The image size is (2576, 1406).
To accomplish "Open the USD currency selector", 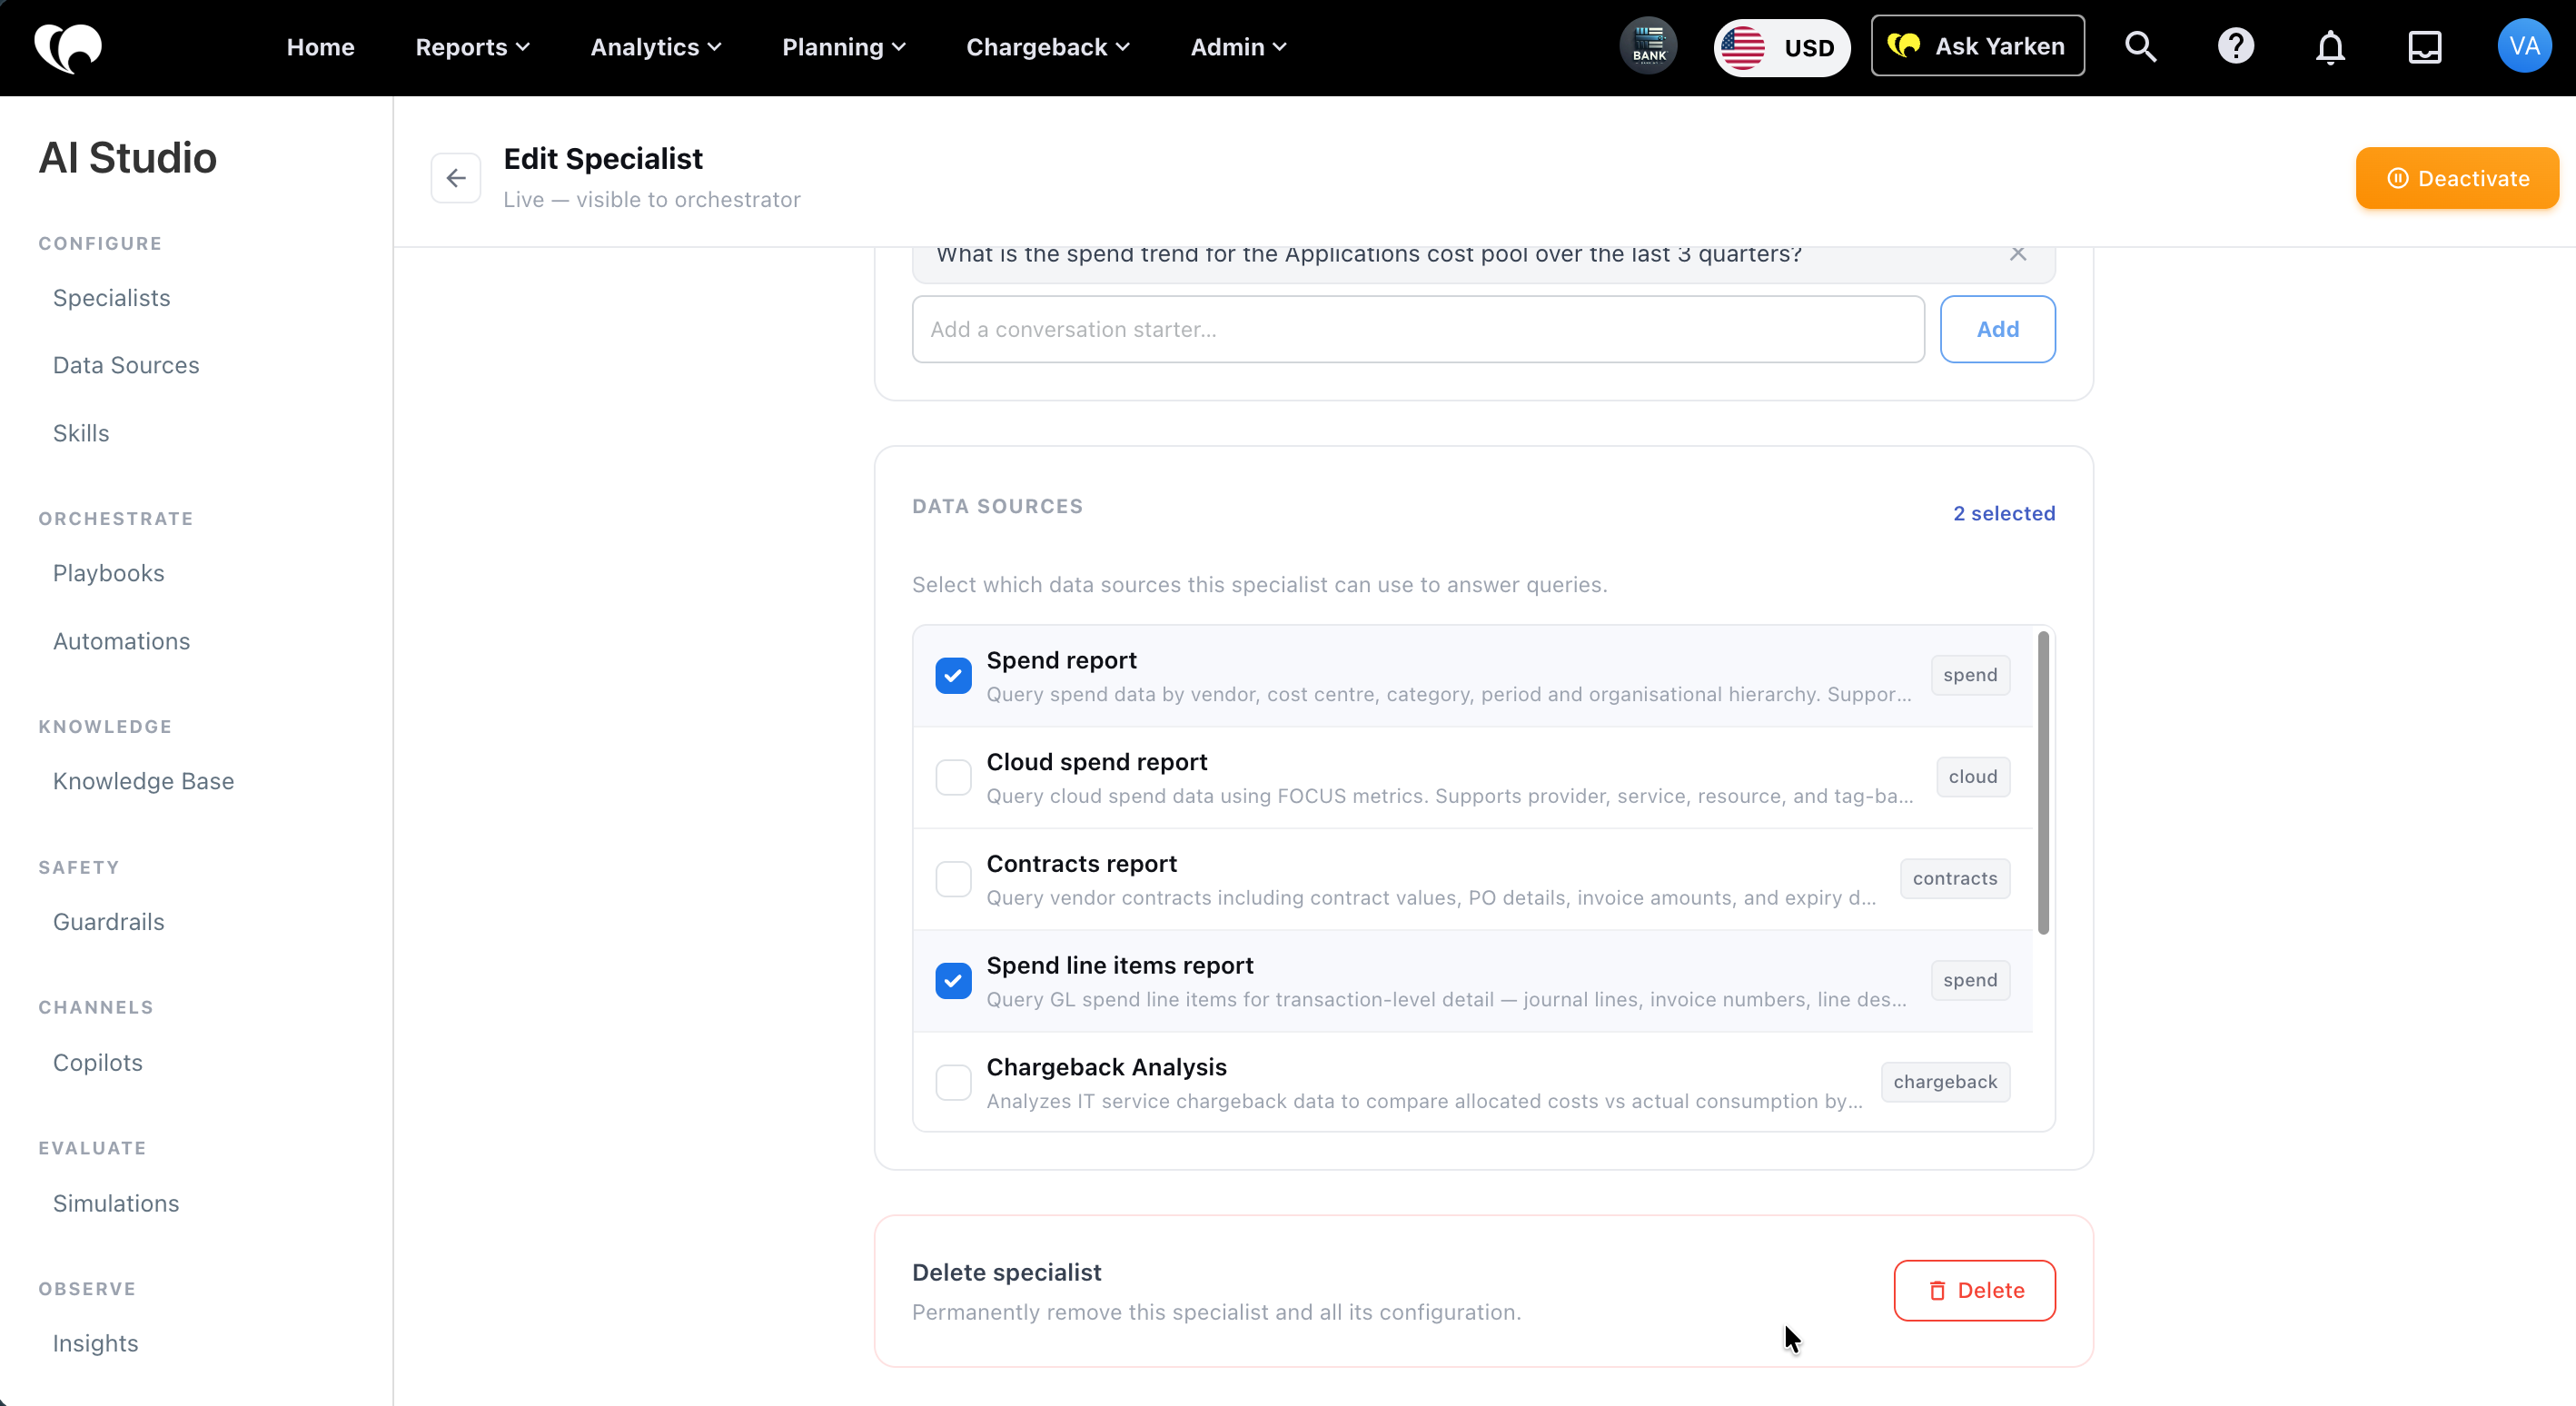I will click(1781, 47).
